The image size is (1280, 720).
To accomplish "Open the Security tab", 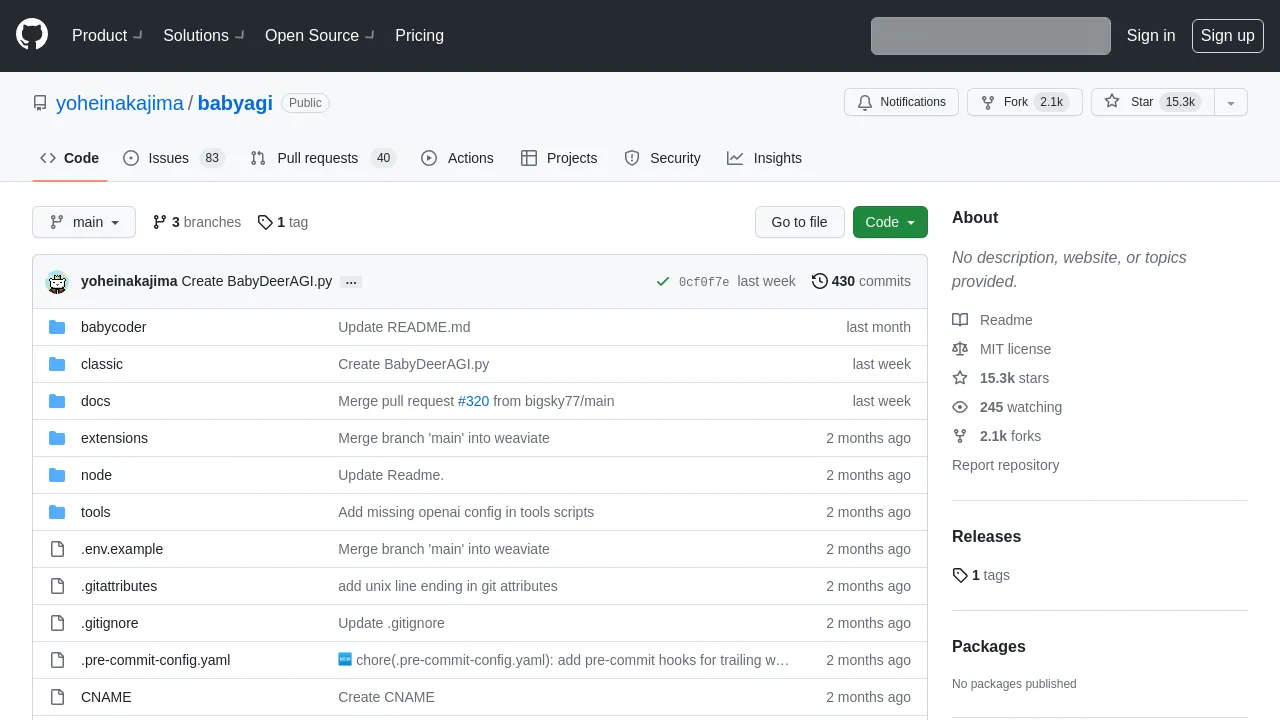I will pos(662,158).
